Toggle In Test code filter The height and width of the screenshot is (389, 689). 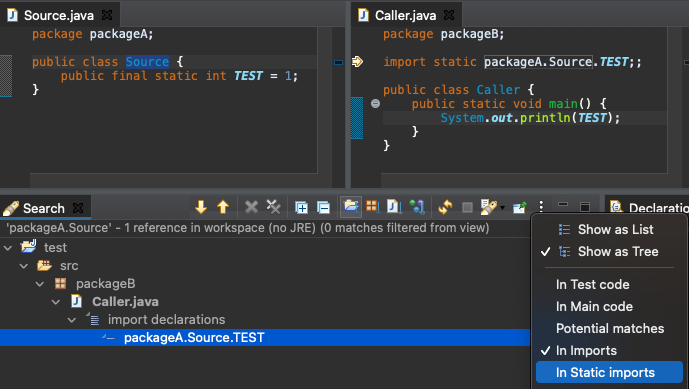(609, 284)
